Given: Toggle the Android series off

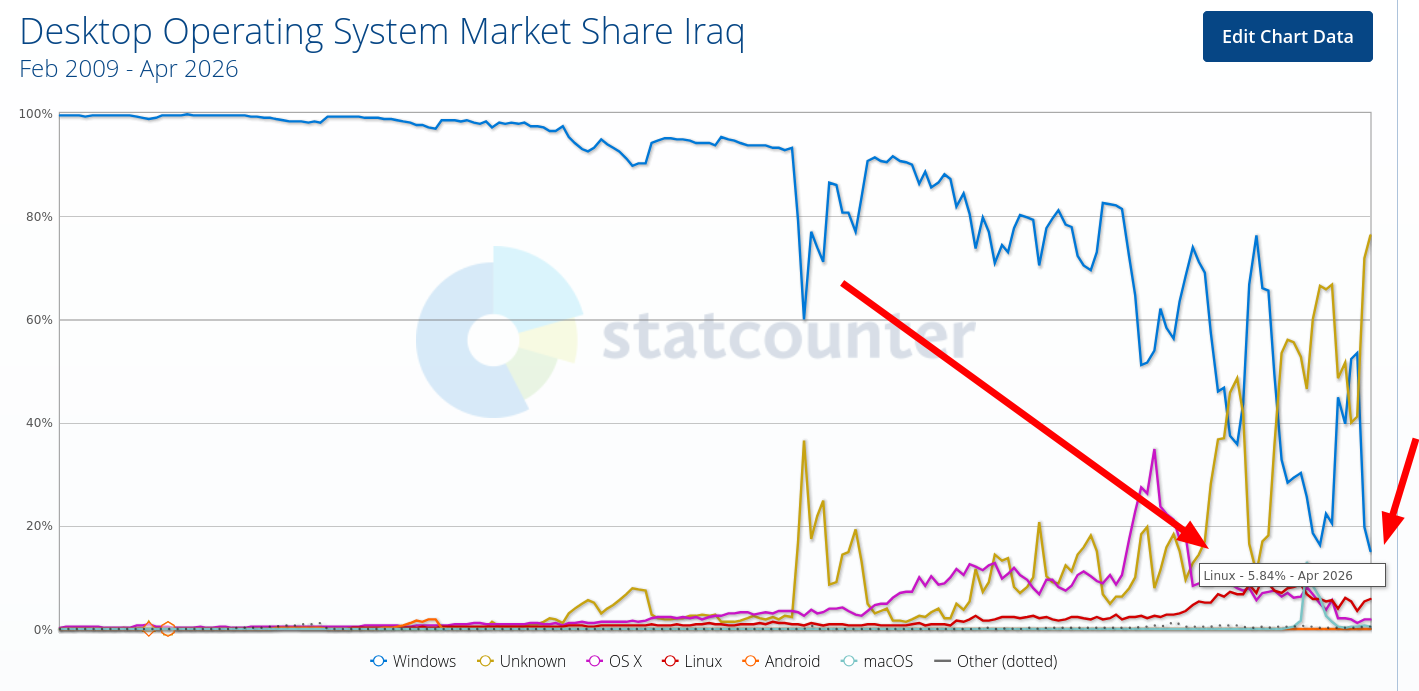Looking at the screenshot, I should click(x=781, y=661).
